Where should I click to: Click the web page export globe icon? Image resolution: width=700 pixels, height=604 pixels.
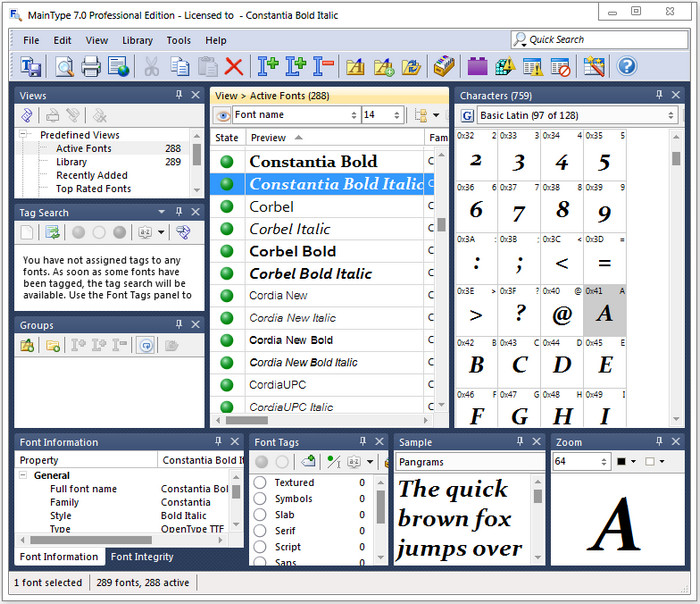pos(118,67)
